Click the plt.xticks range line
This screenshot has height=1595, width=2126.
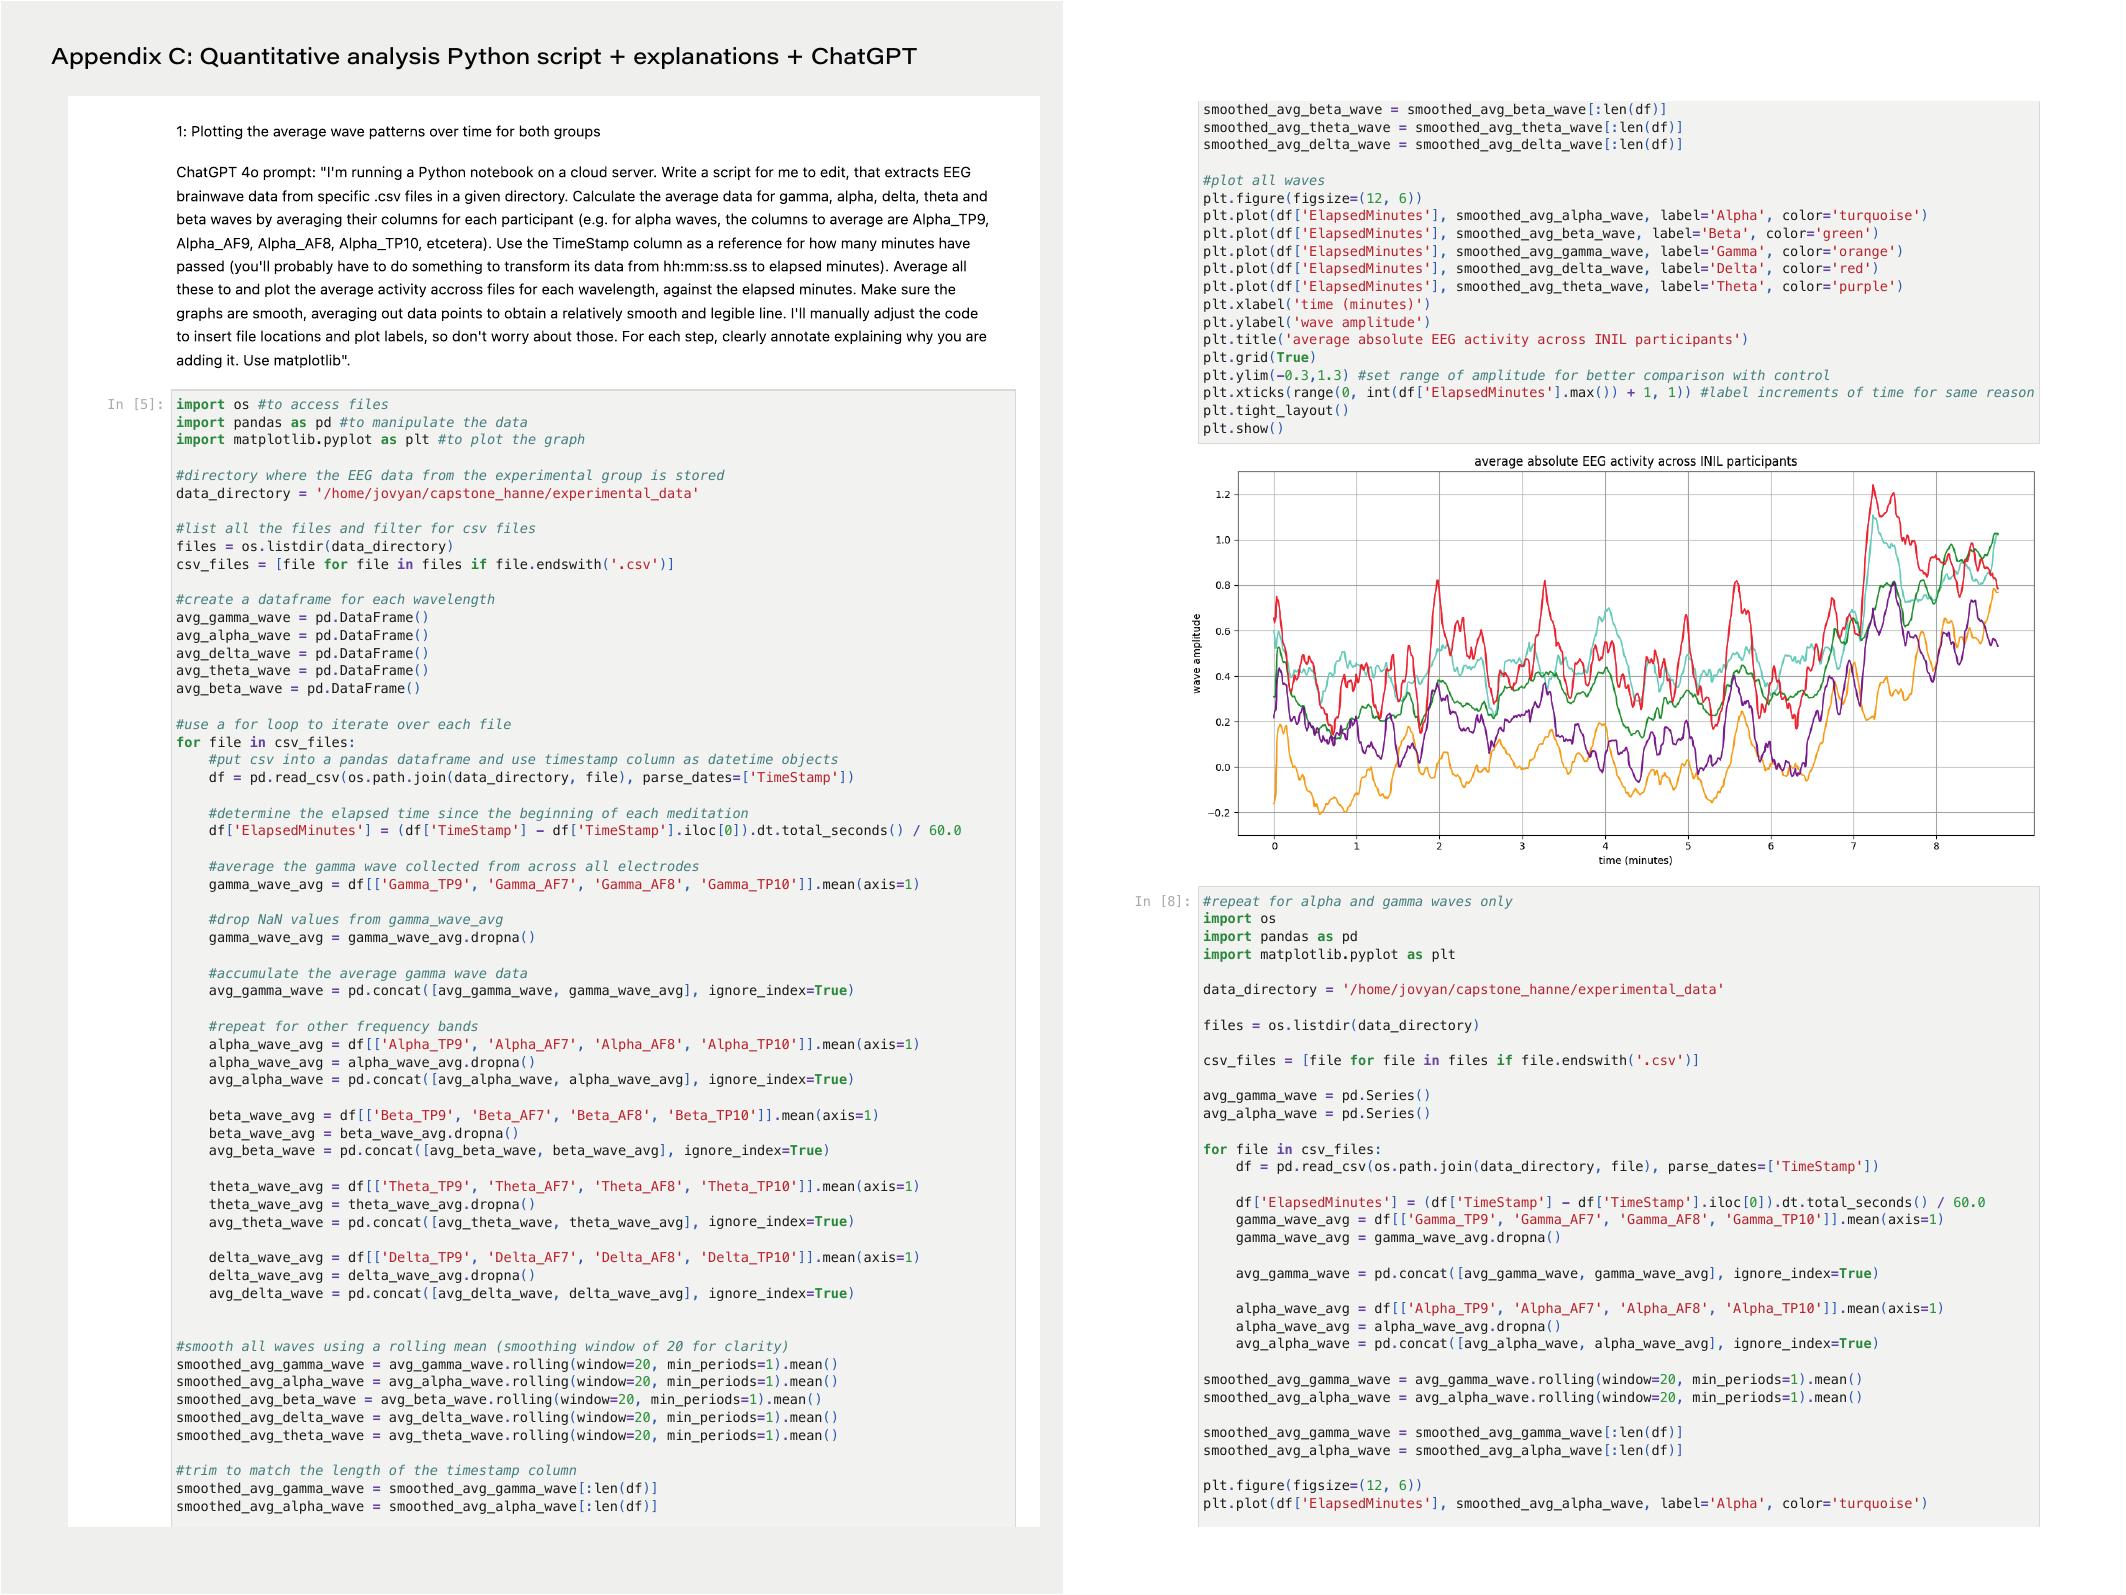1618,392
